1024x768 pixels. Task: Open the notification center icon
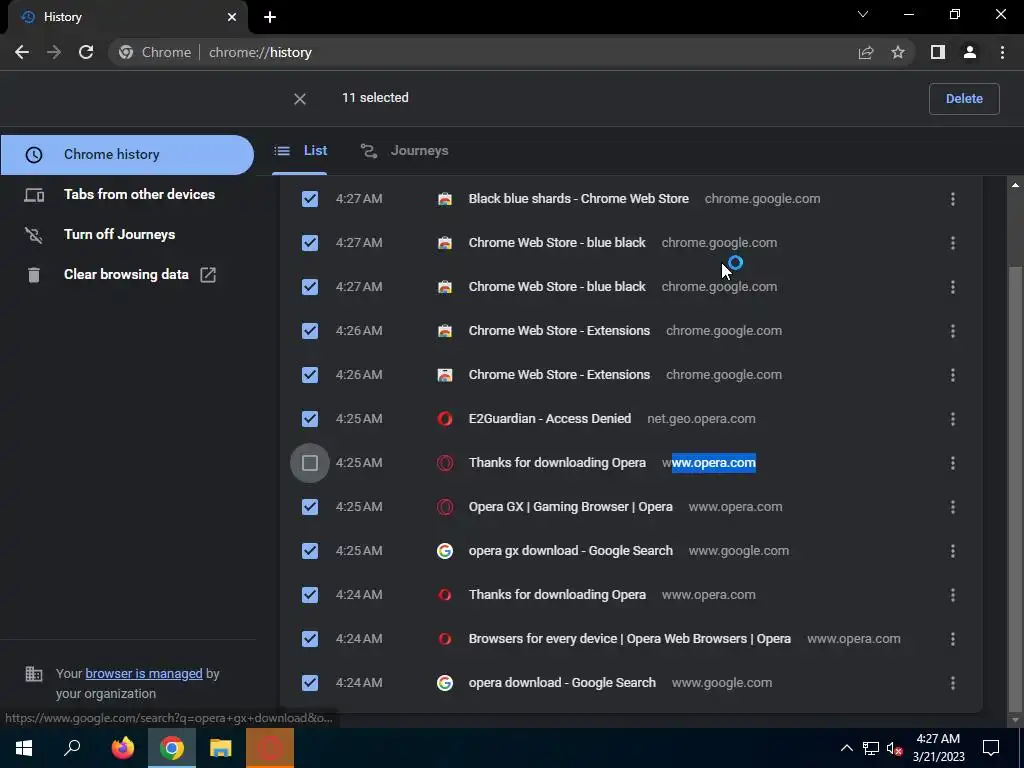[991, 748]
